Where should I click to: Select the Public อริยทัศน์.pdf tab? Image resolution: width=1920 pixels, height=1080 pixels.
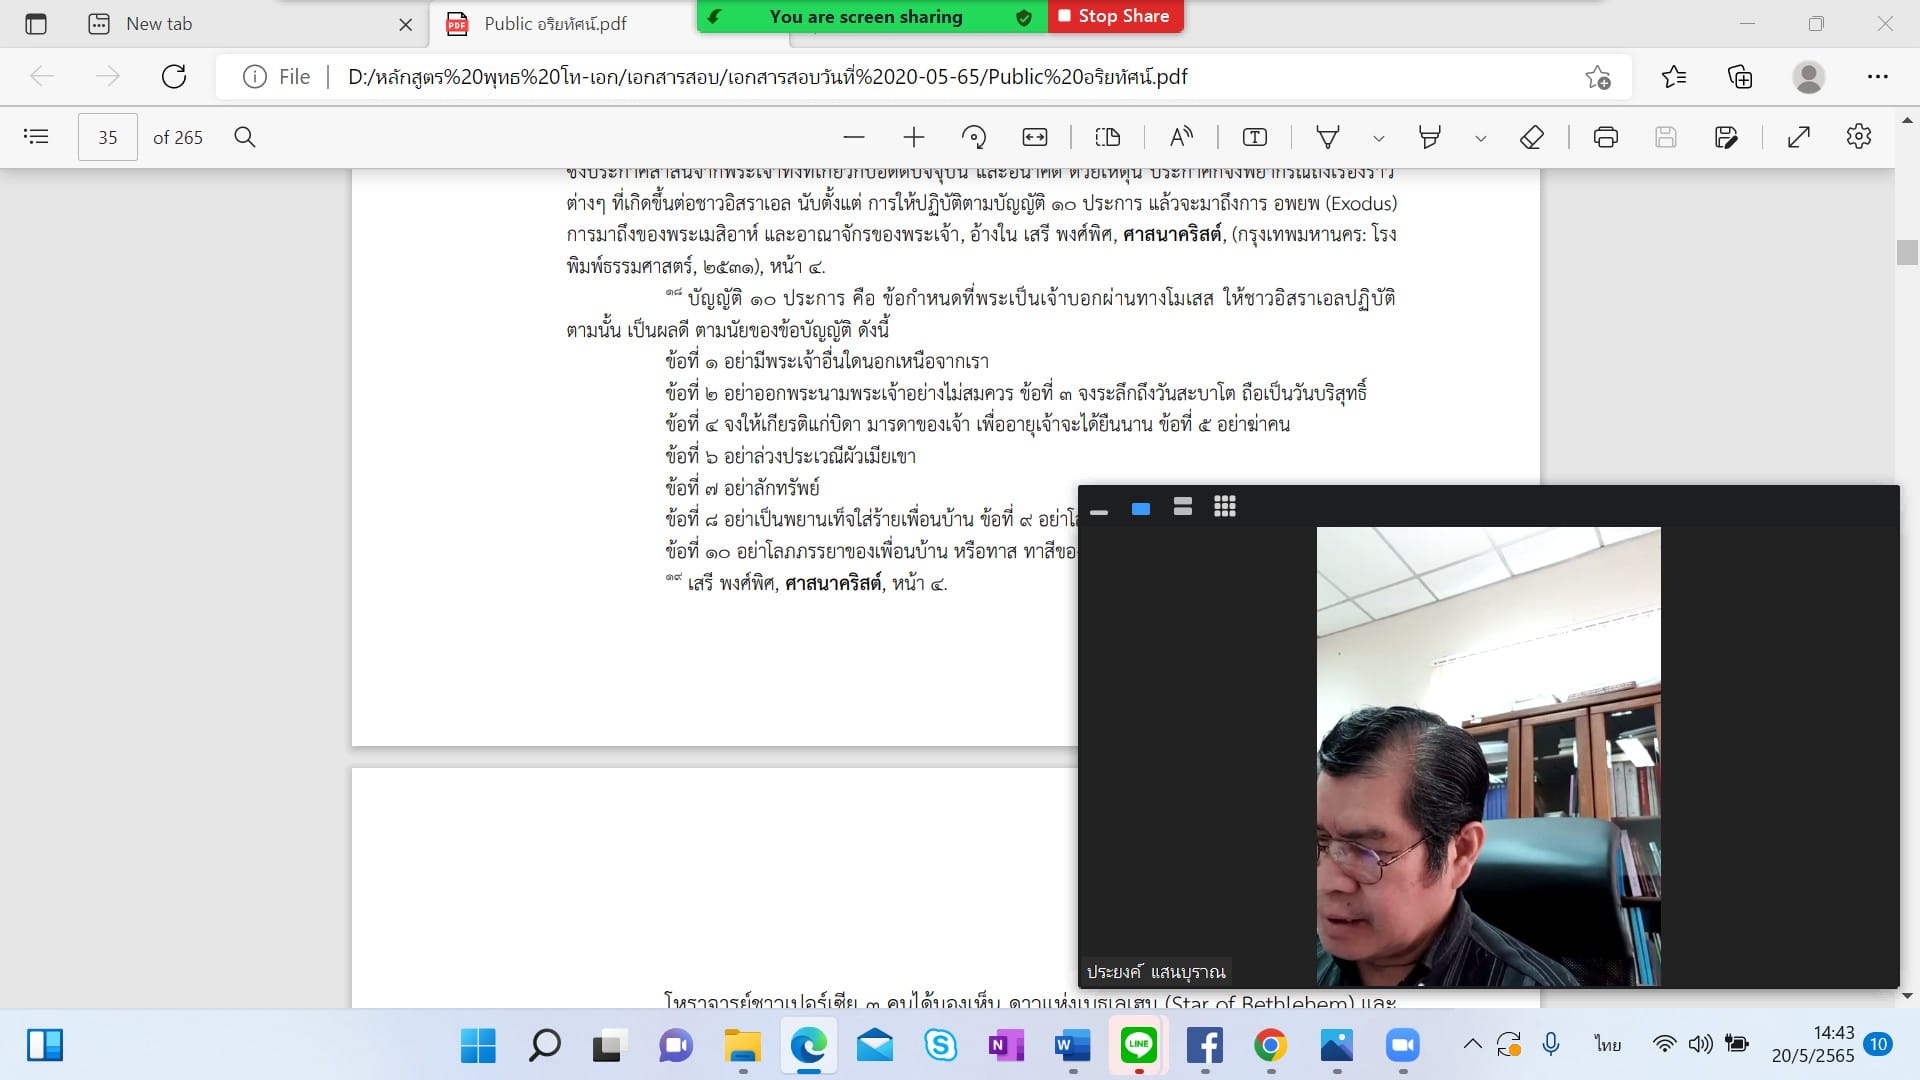pyautogui.click(x=555, y=24)
